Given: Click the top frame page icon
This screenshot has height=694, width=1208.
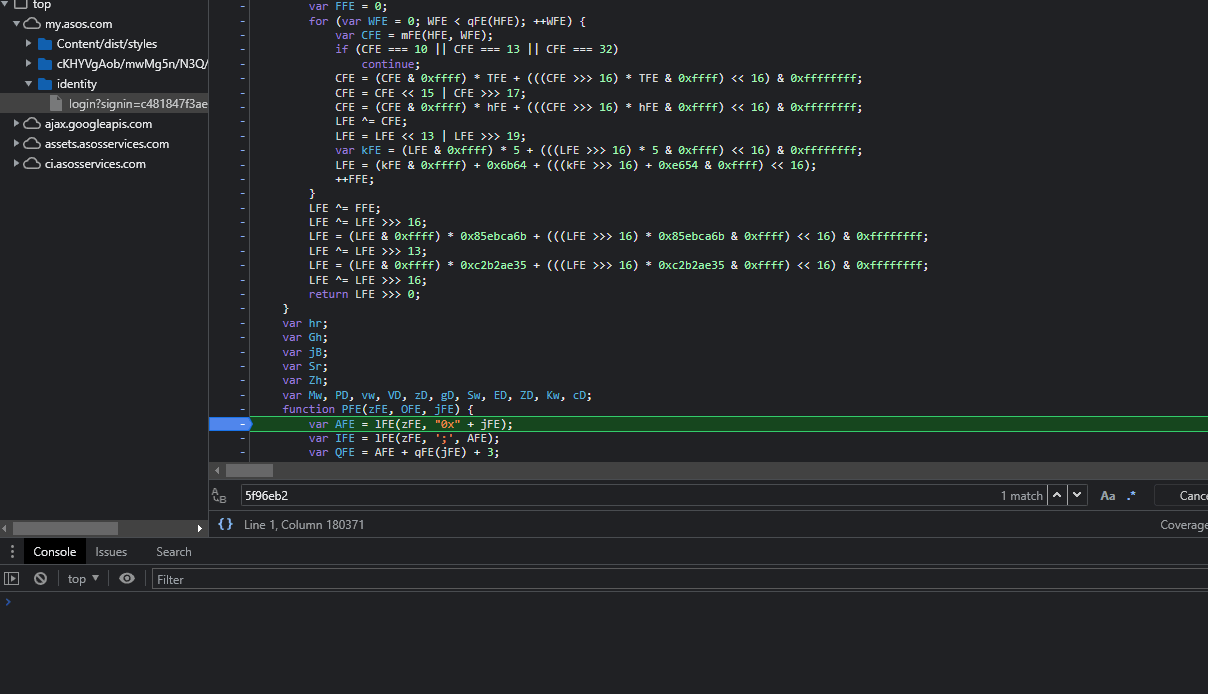Looking at the screenshot, I should click(x=21, y=5).
